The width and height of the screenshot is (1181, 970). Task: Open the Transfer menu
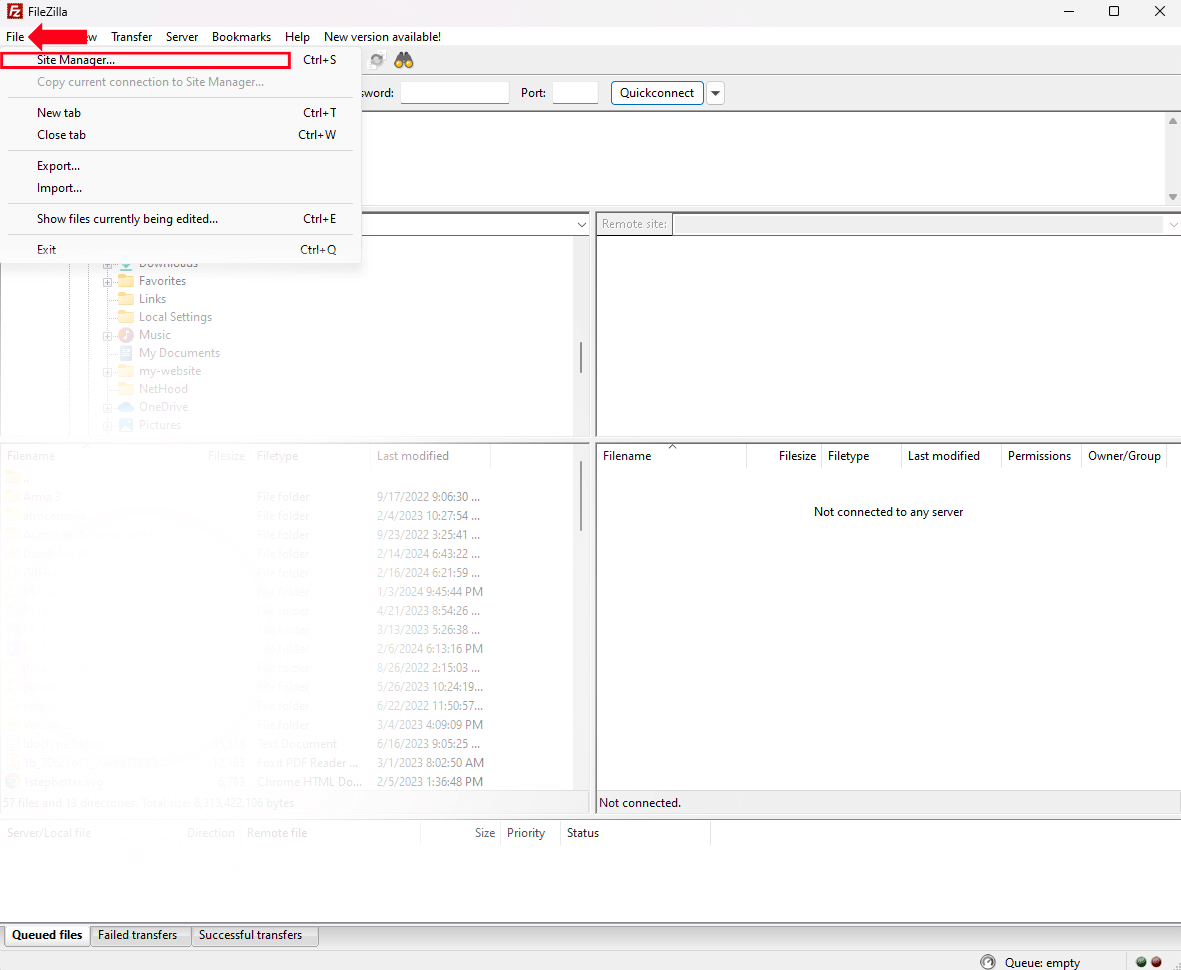click(132, 37)
